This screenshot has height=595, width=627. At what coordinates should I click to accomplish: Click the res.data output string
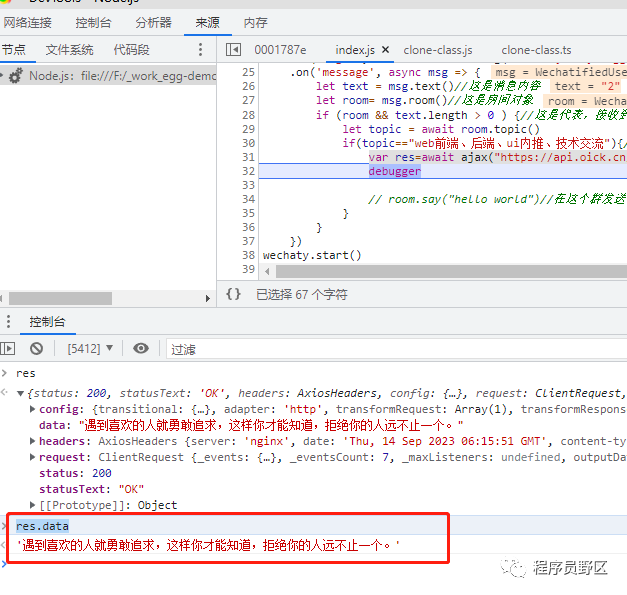point(208,545)
